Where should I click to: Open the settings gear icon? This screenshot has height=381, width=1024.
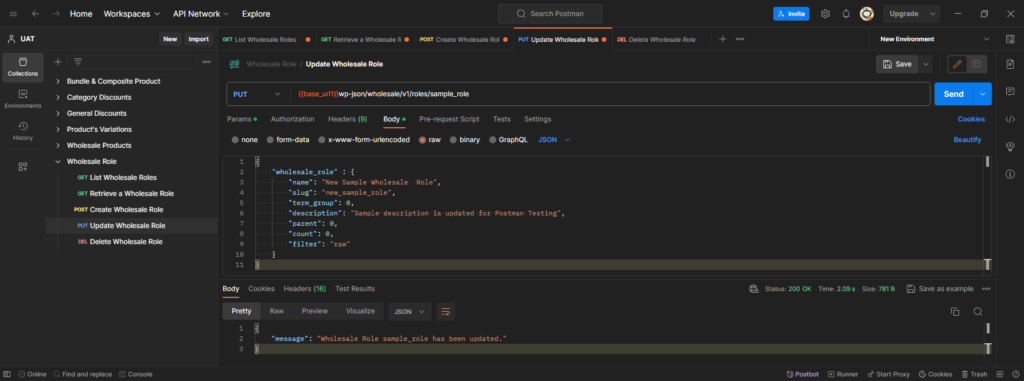point(825,14)
